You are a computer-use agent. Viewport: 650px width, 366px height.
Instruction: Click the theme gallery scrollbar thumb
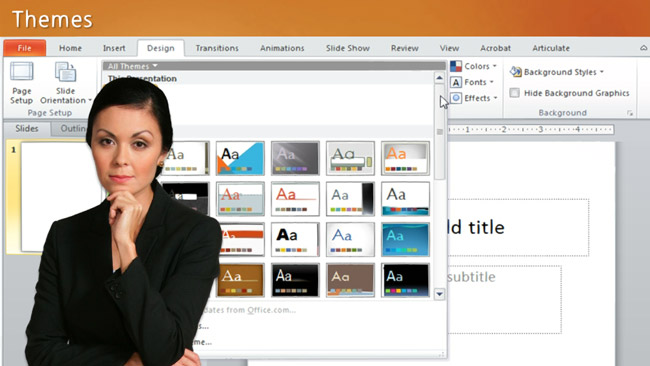point(440,132)
